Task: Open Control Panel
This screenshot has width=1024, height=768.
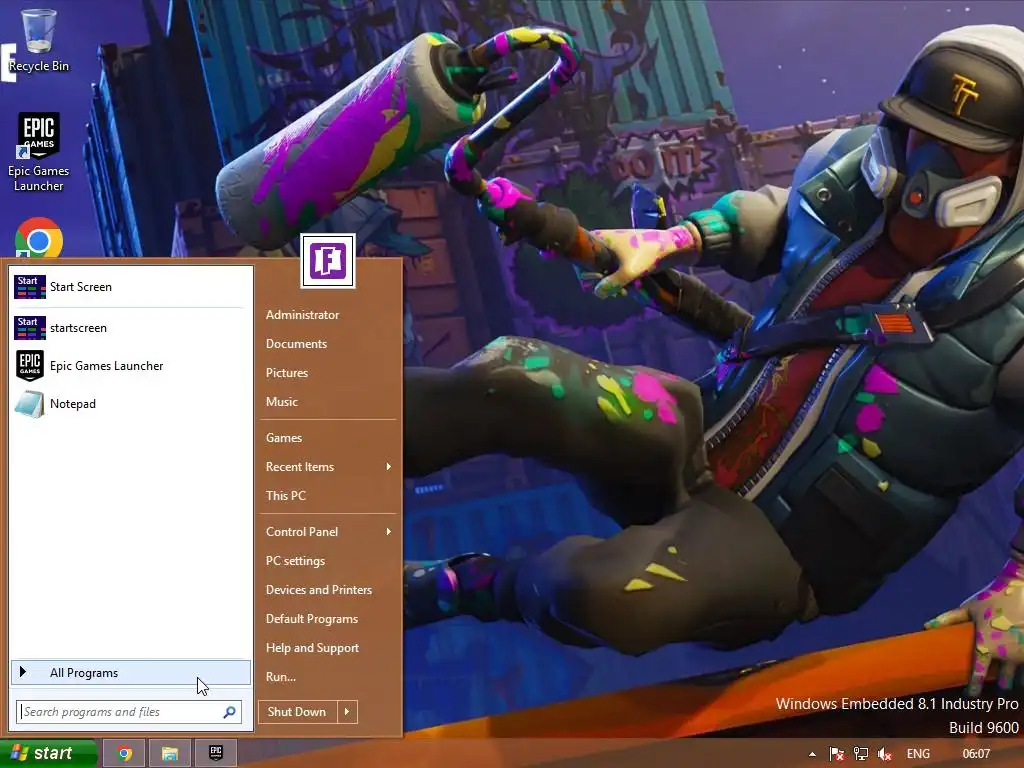Action: (x=302, y=532)
